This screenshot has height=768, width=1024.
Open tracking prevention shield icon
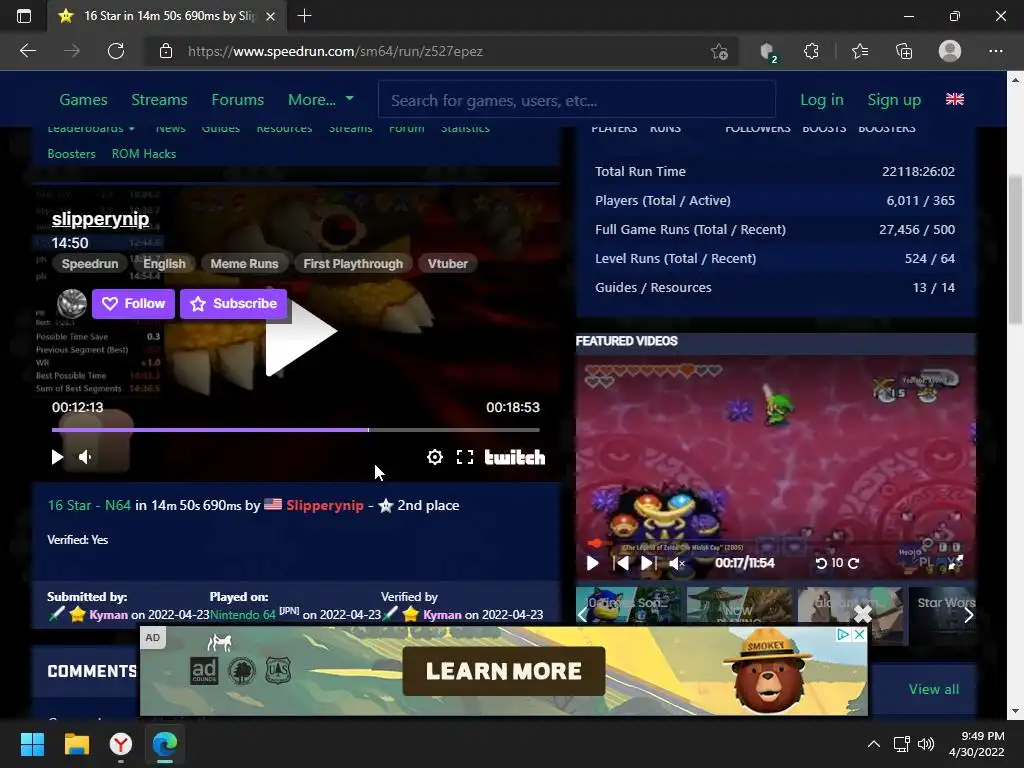click(x=768, y=51)
